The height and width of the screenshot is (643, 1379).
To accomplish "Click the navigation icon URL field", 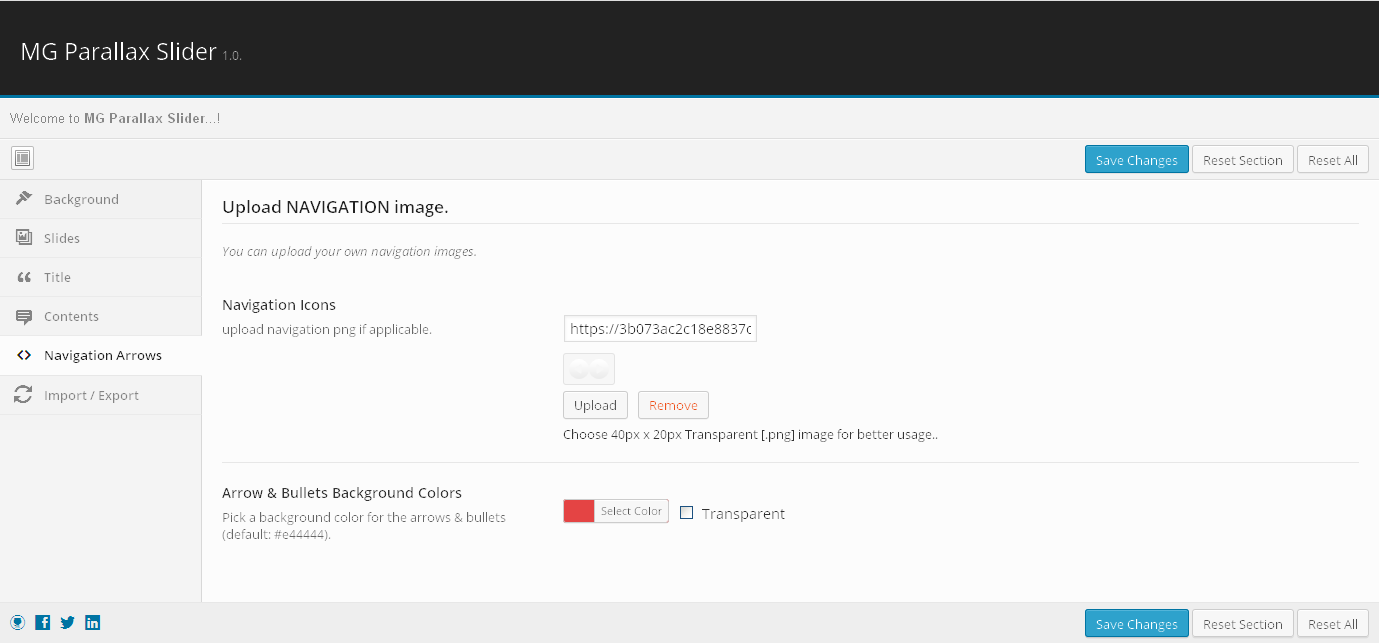I will tap(660, 329).
